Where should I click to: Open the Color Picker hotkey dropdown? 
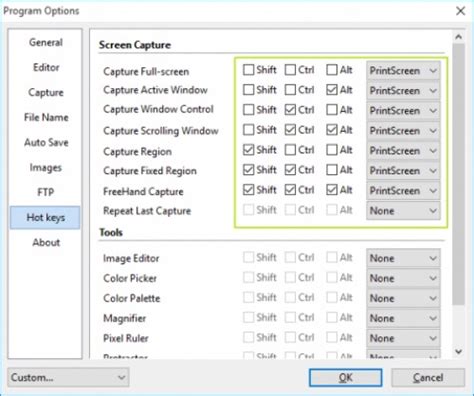[403, 278]
